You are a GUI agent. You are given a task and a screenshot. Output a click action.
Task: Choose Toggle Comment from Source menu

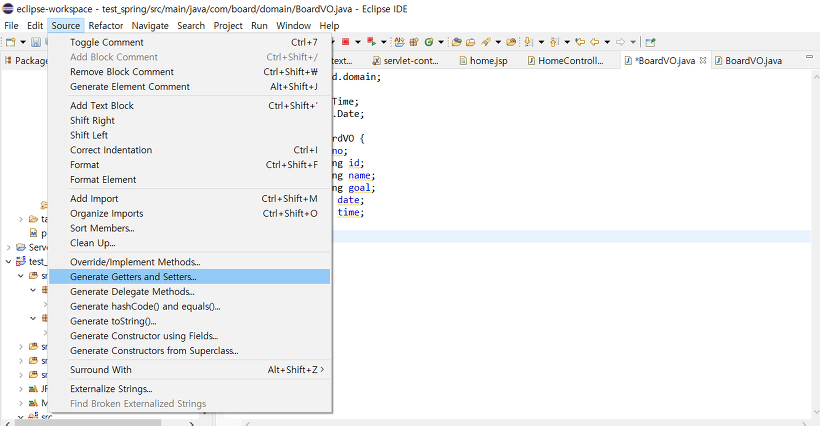point(190,42)
